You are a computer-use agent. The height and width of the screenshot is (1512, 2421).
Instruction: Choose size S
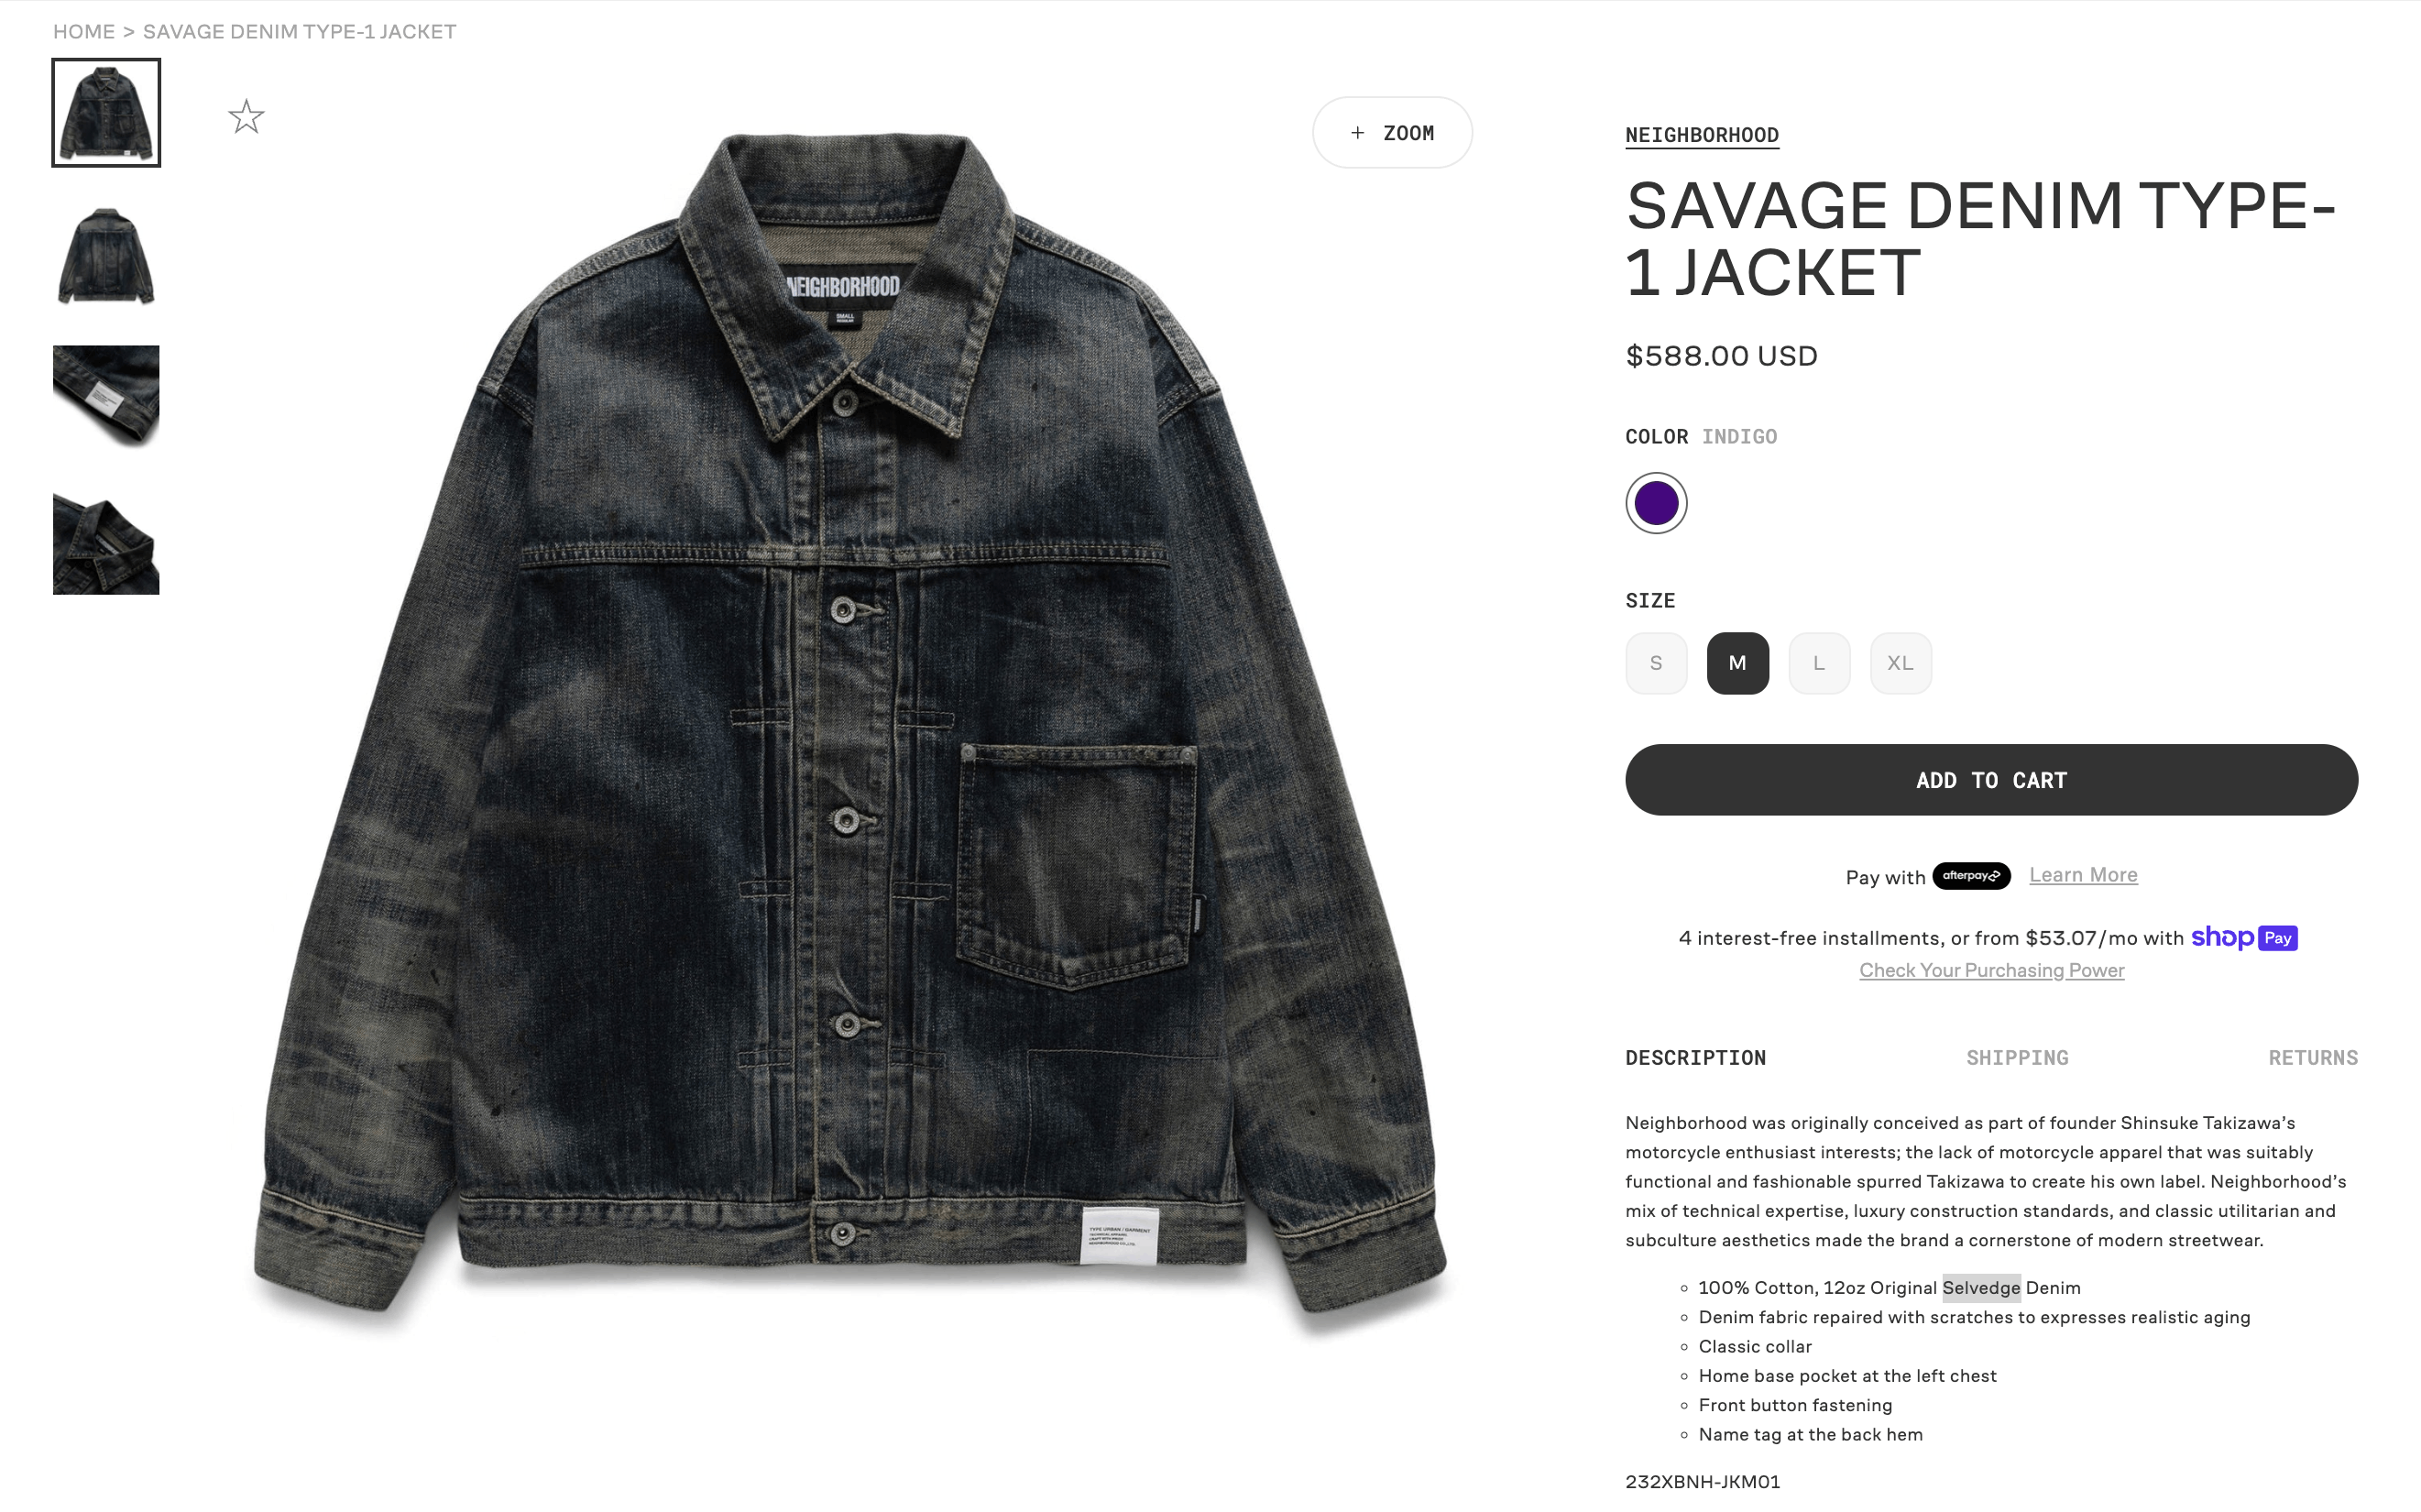click(1656, 663)
